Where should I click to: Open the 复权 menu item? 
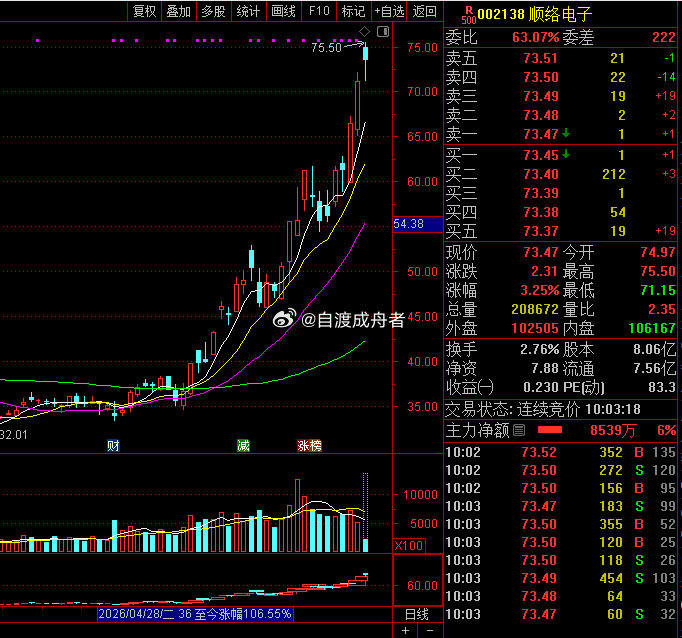[144, 11]
